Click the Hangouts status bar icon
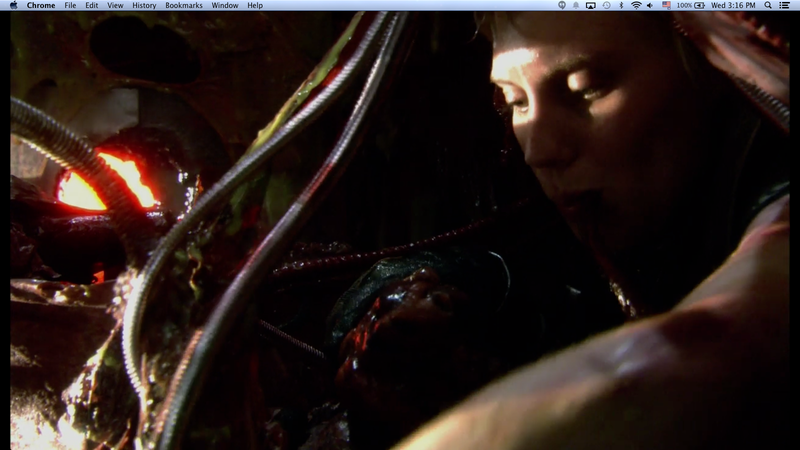The width and height of the screenshot is (800, 450). pos(562,5)
